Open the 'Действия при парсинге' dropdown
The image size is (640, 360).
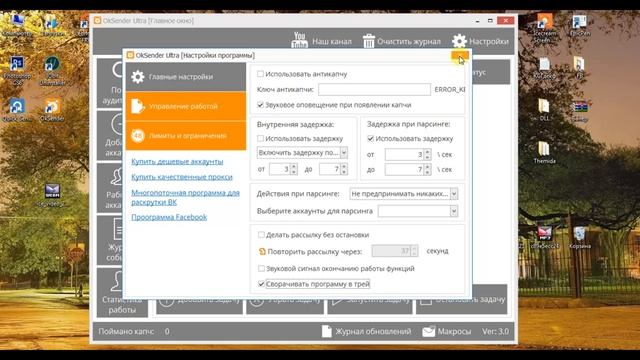(x=403, y=193)
